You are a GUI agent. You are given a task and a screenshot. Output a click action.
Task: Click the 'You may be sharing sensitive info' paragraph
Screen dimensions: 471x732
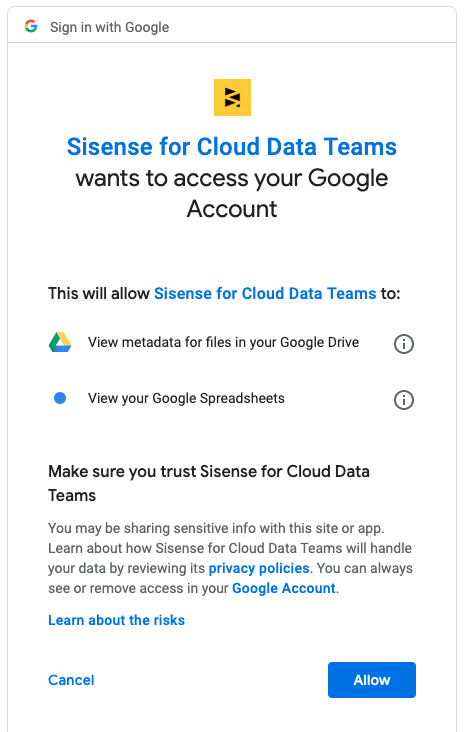(230, 558)
